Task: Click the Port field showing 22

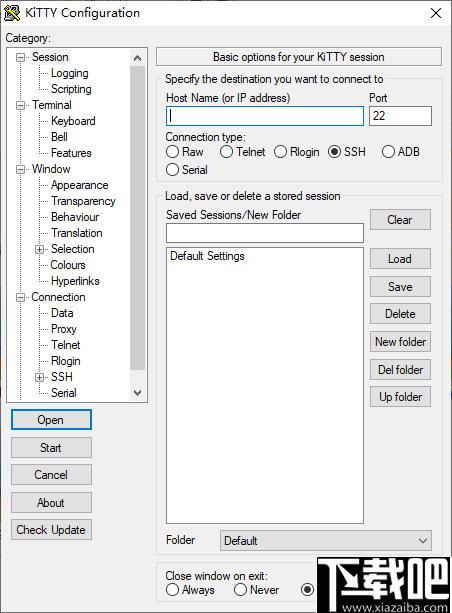Action: click(400, 116)
